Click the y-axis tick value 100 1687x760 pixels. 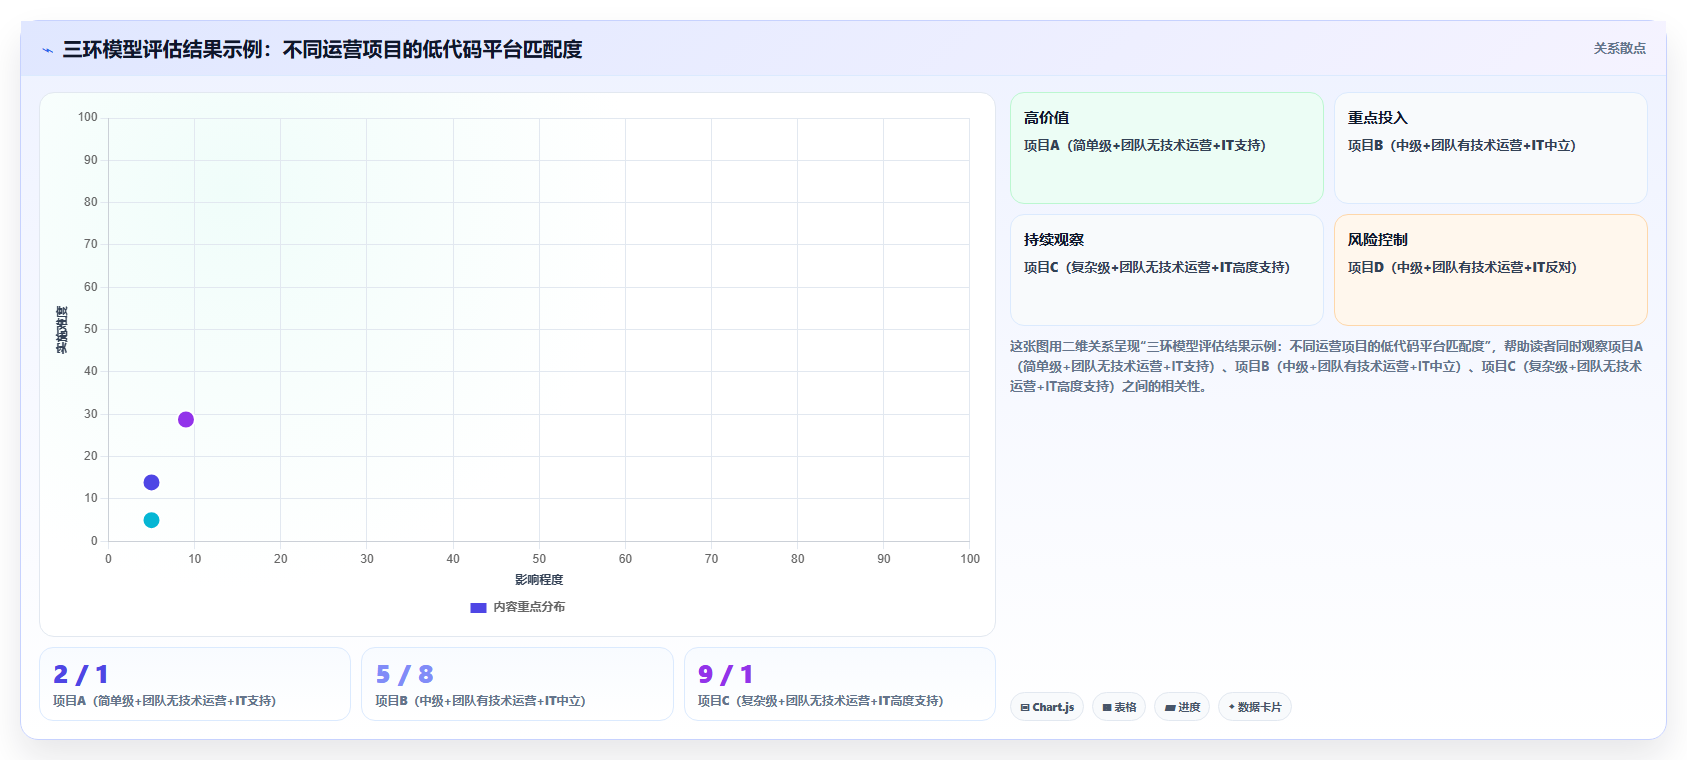(88, 117)
